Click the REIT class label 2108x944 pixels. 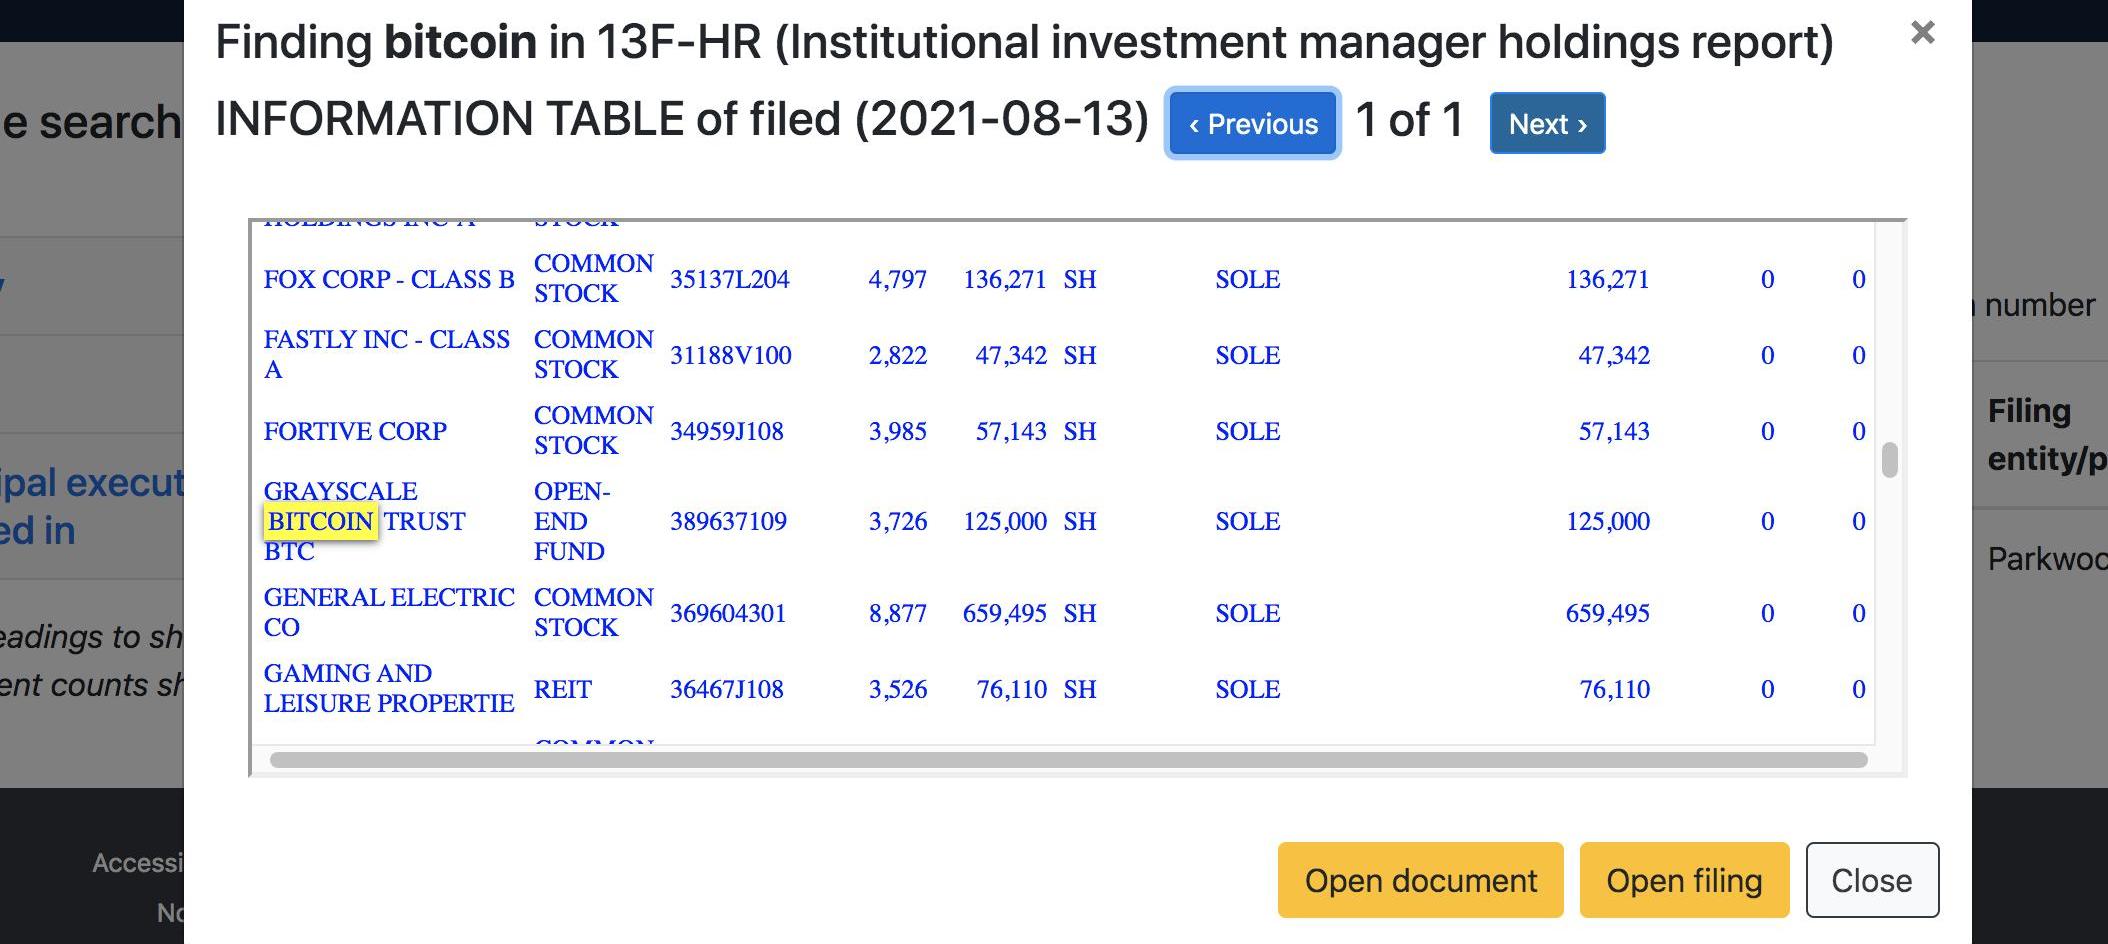(x=562, y=689)
